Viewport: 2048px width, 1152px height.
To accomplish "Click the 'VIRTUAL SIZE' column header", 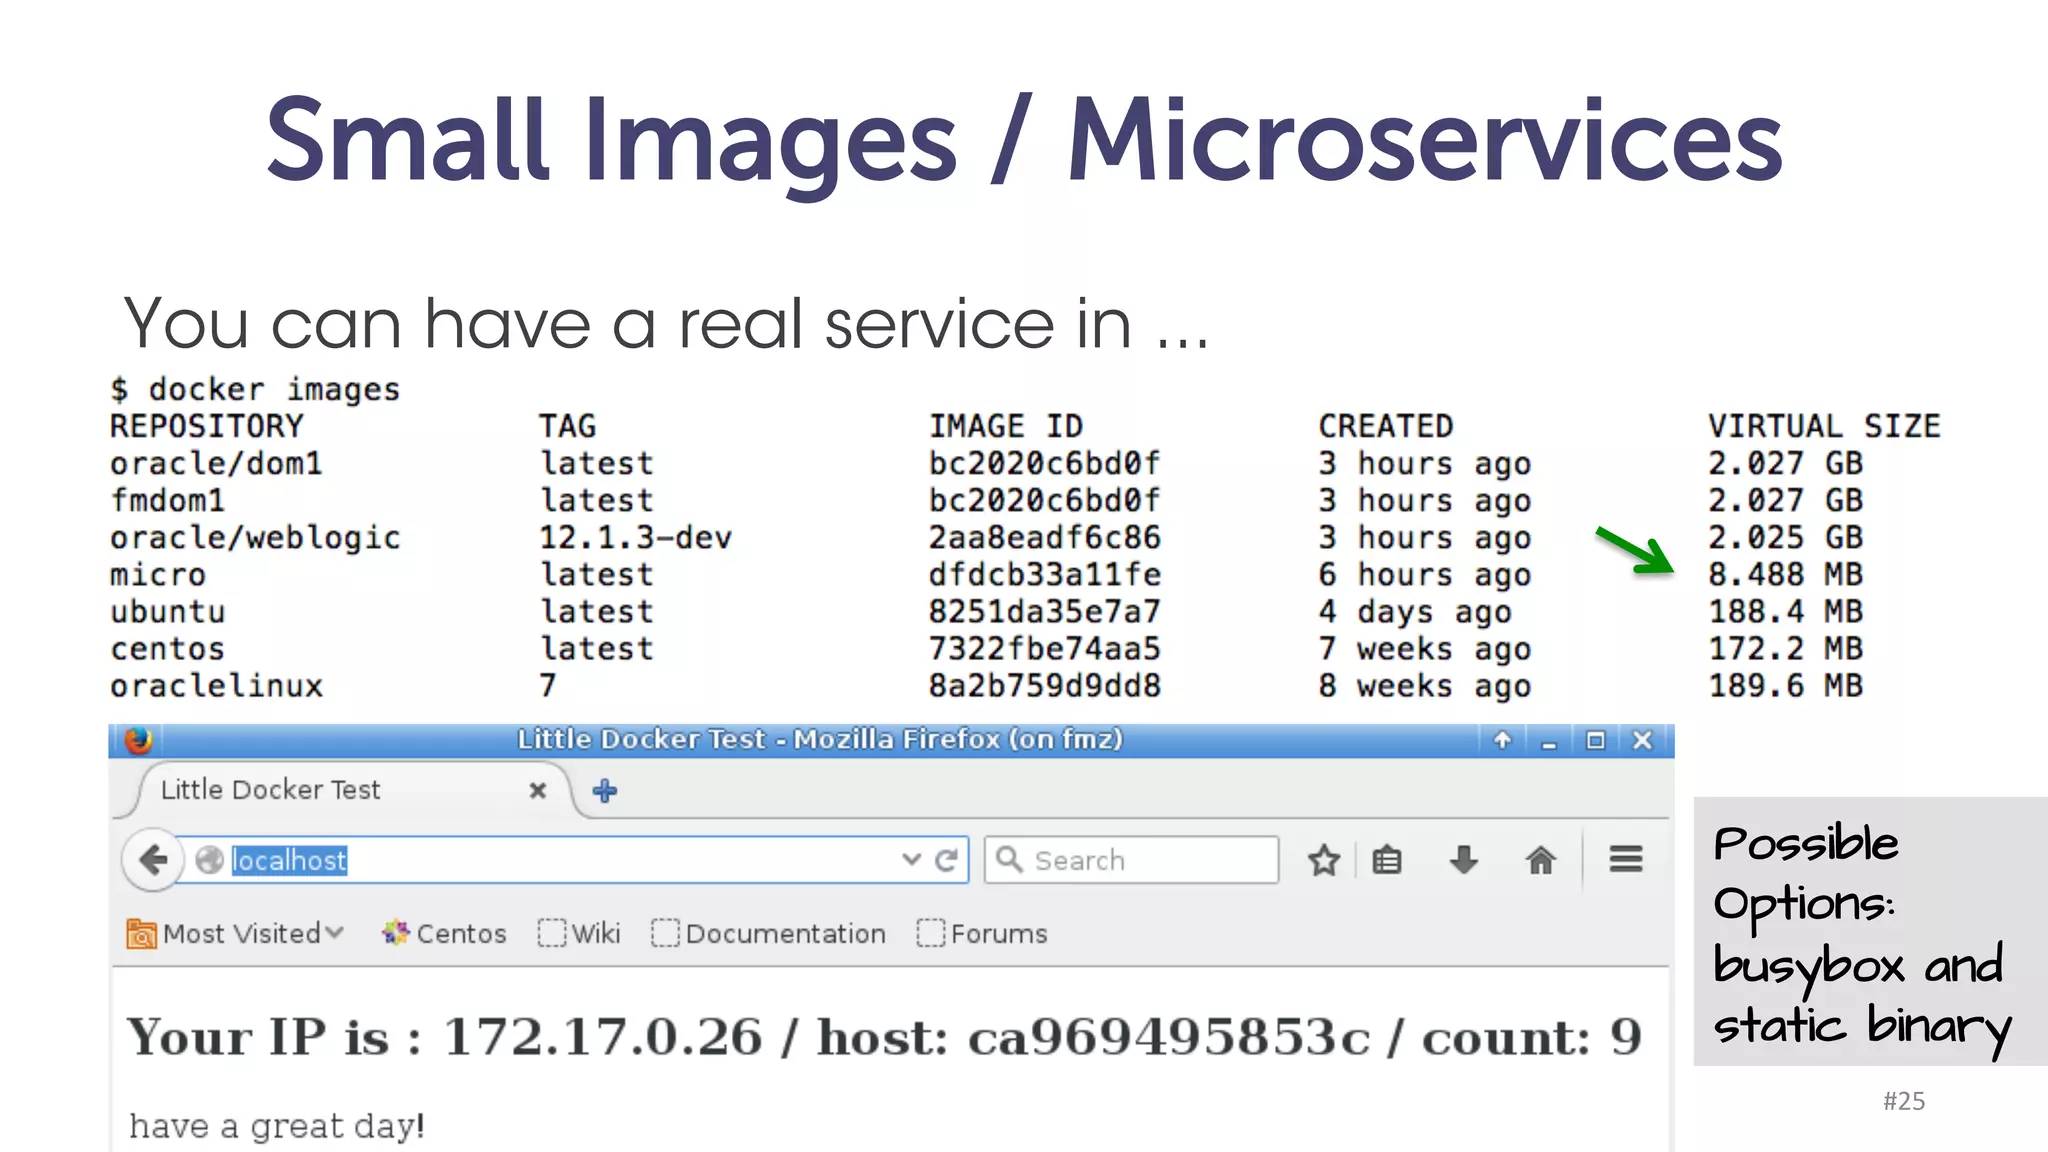I will click(1824, 426).
